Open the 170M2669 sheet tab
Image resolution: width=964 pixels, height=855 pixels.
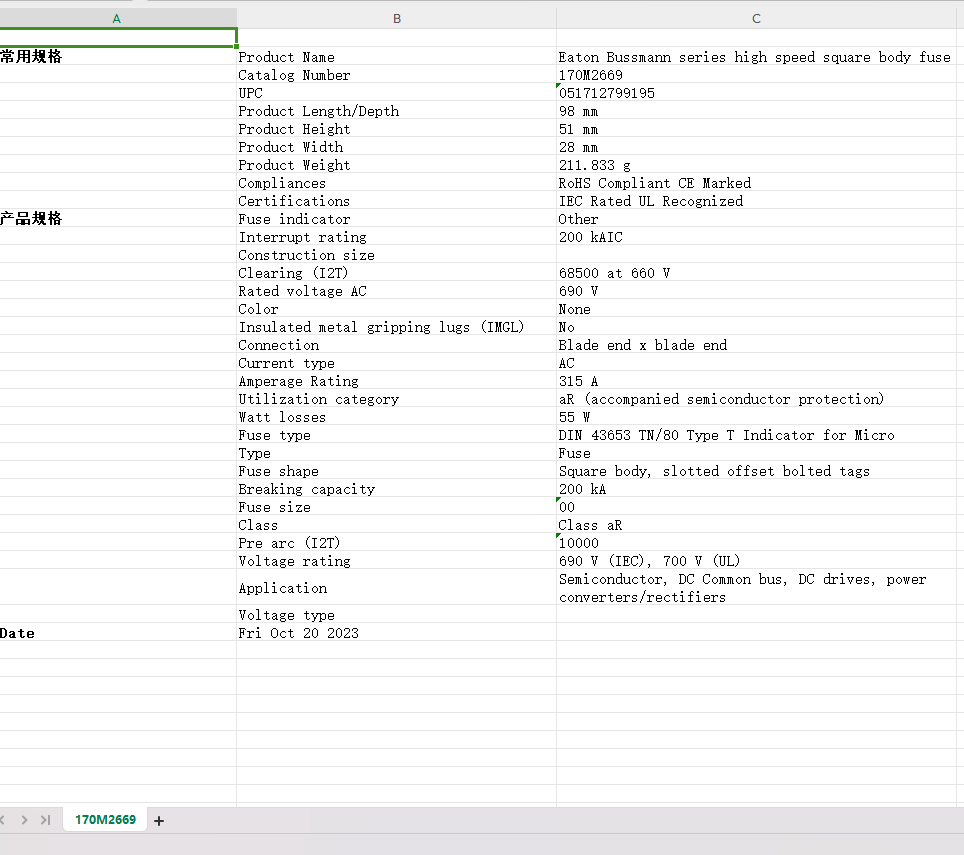point(105,820)
